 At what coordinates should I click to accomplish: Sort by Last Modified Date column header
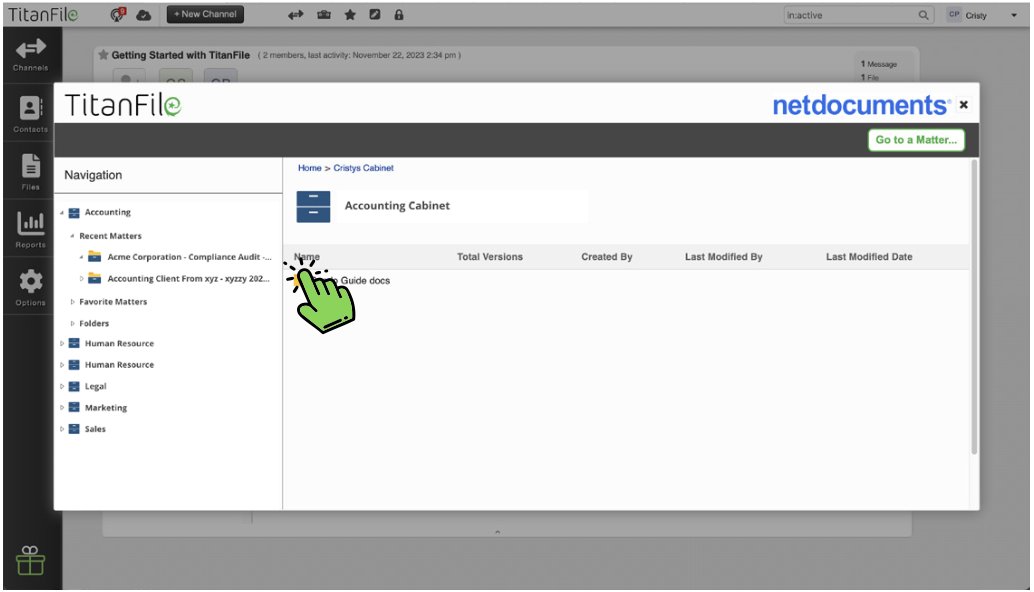click(x=869, y=257)
